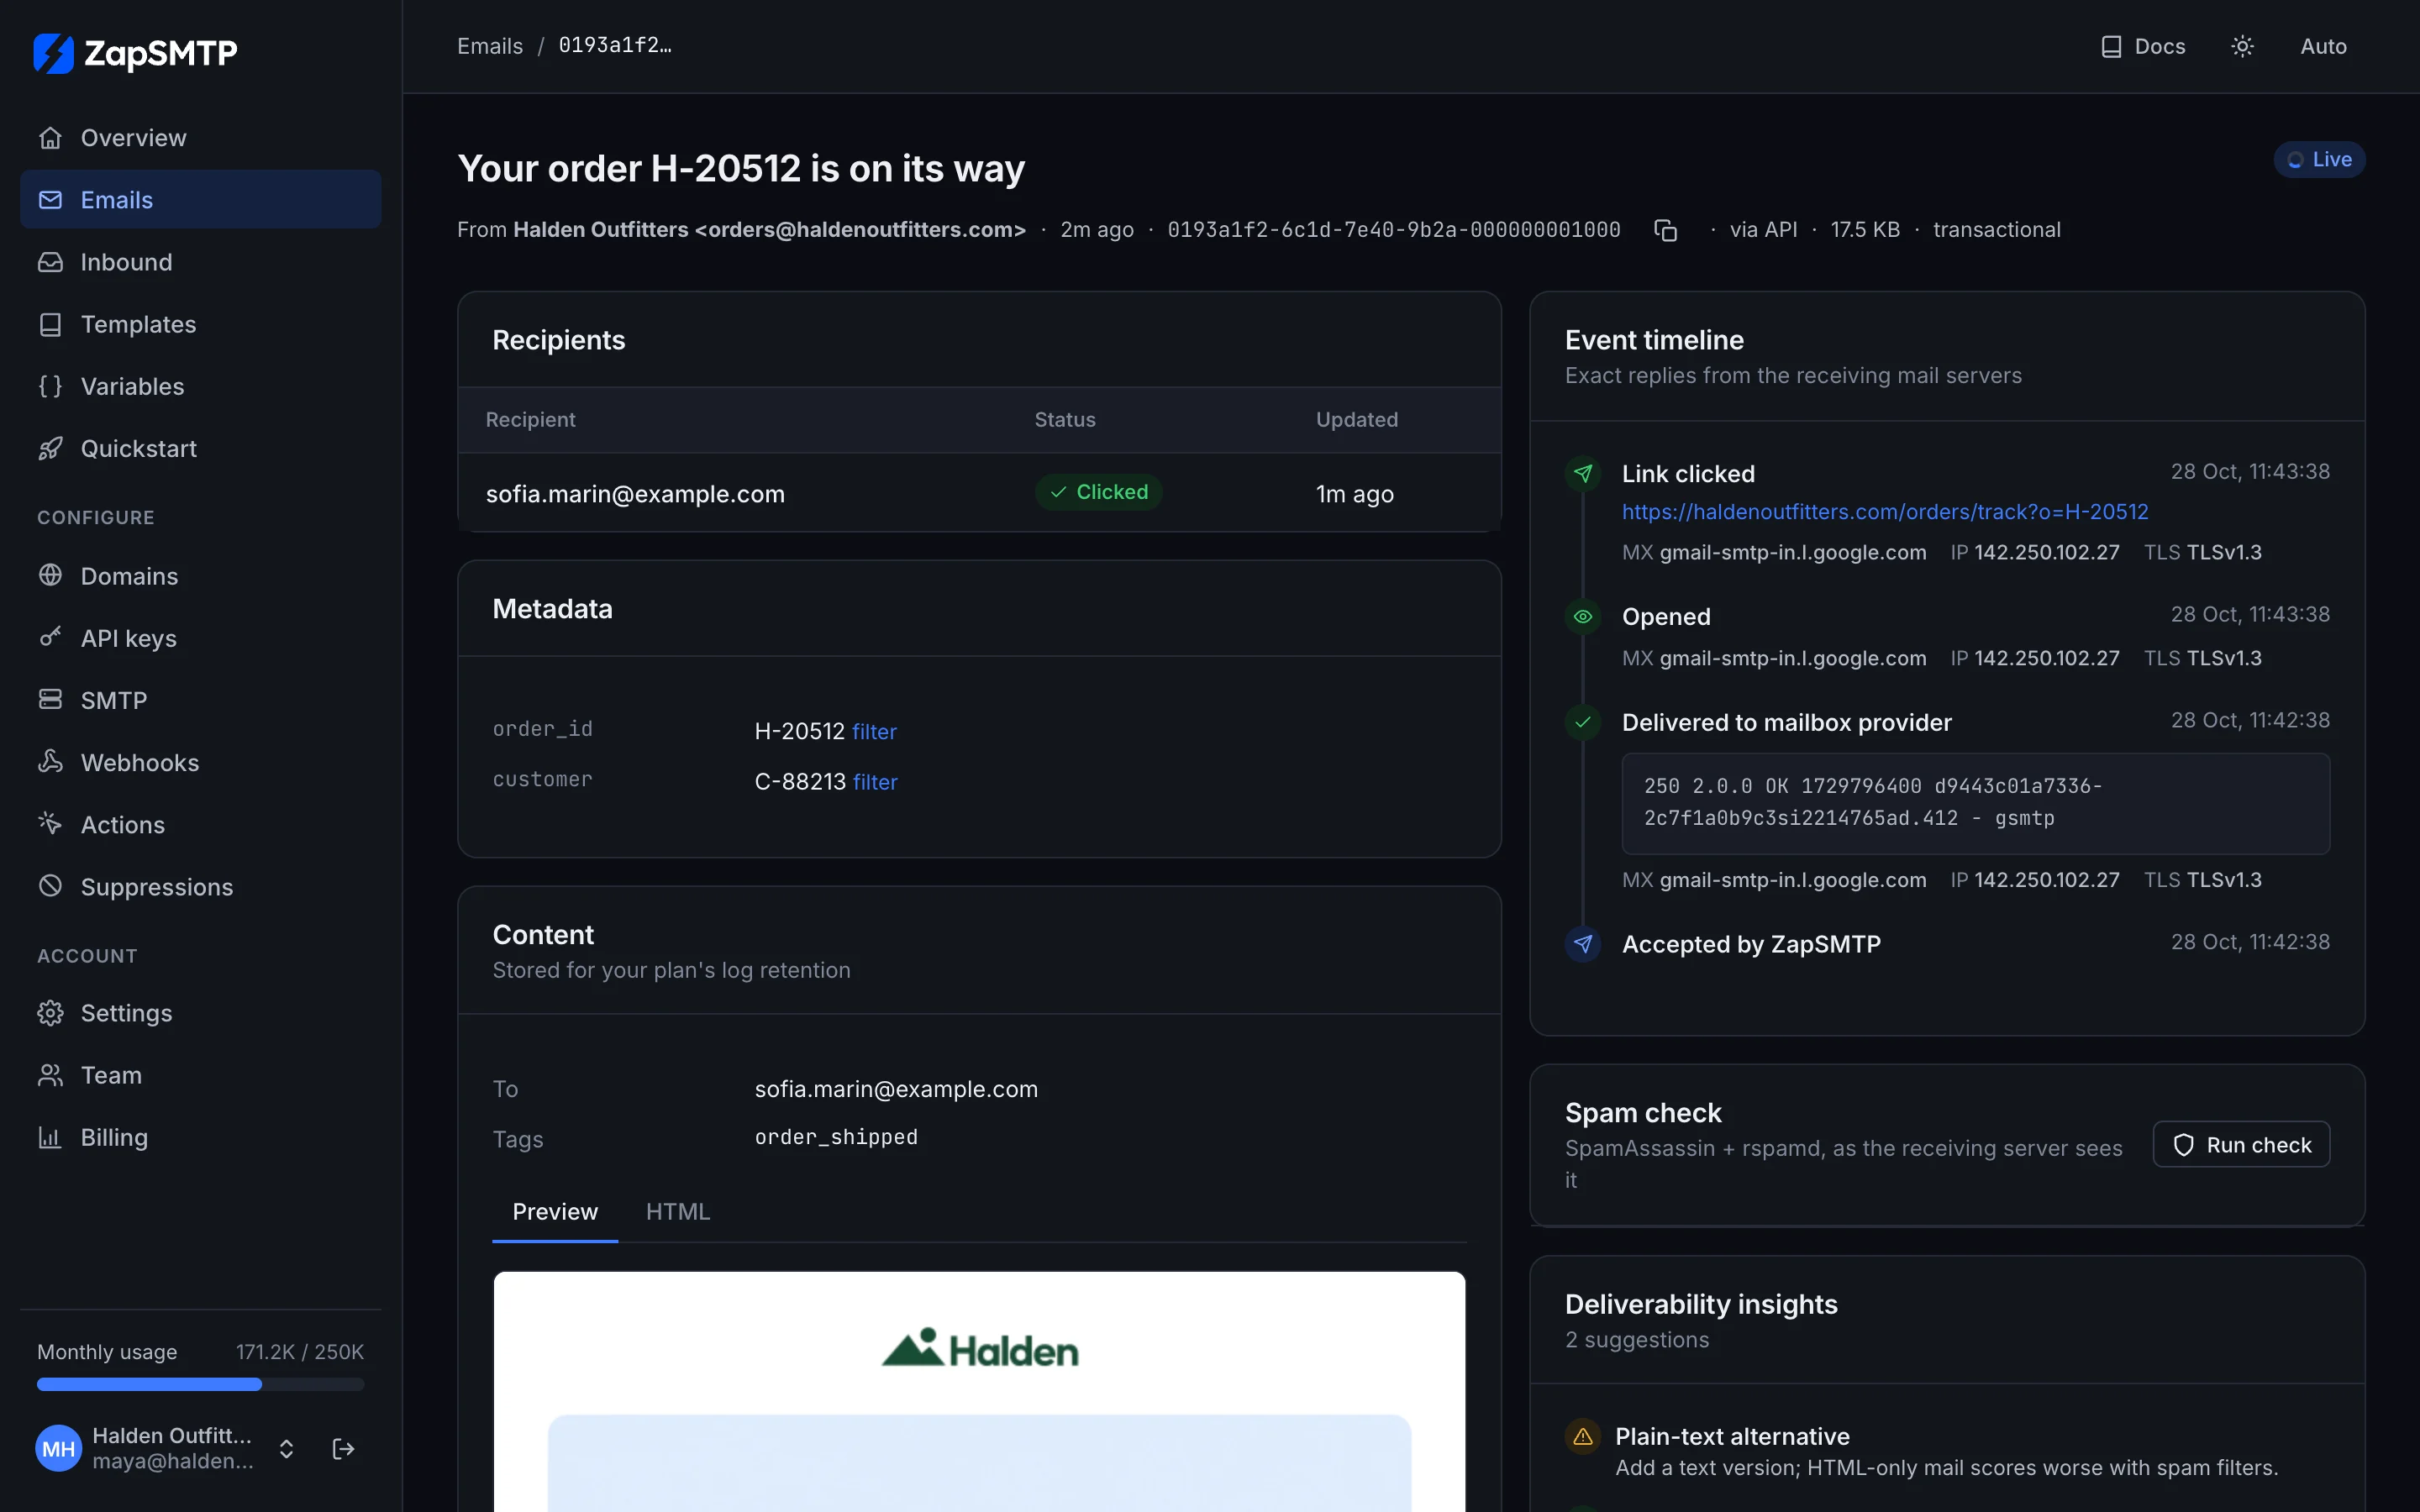Open the Billing page

200,1137
